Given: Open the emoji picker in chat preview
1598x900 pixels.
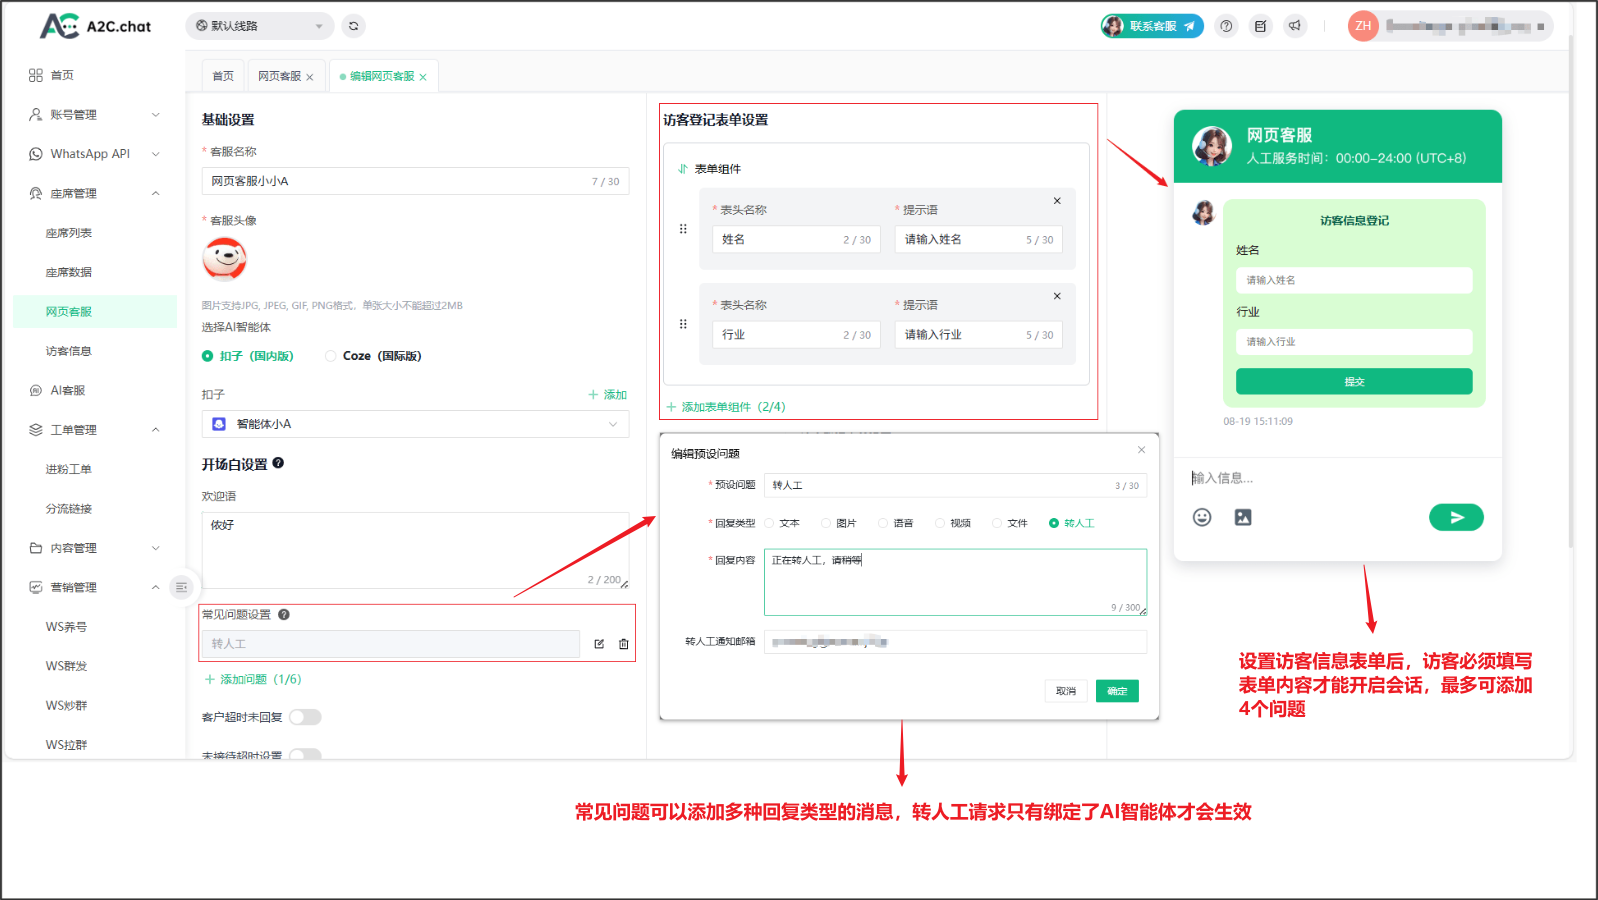Looking at the screenshot, I should (1202, 517).
